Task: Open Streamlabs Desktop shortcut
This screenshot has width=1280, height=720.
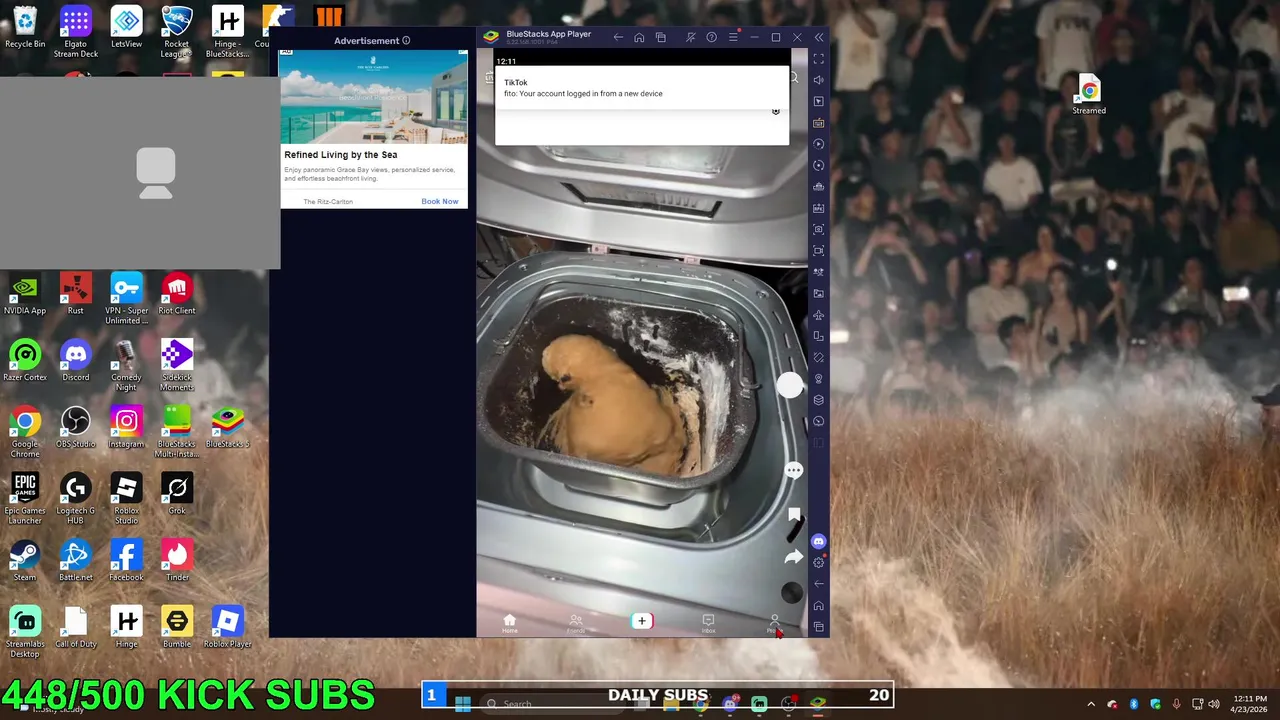Action: pos(25,632)
